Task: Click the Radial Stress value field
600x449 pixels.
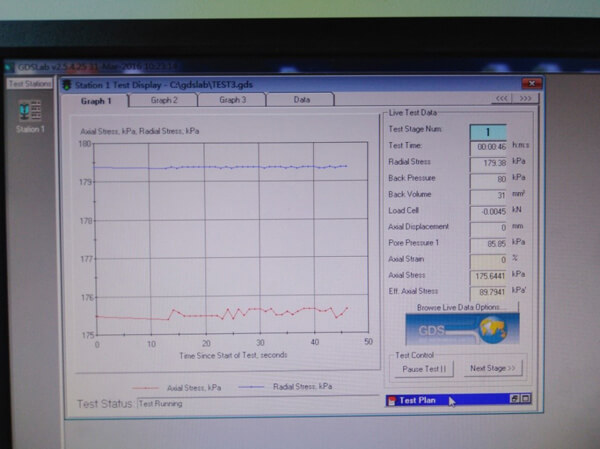Action: point(488,162)
